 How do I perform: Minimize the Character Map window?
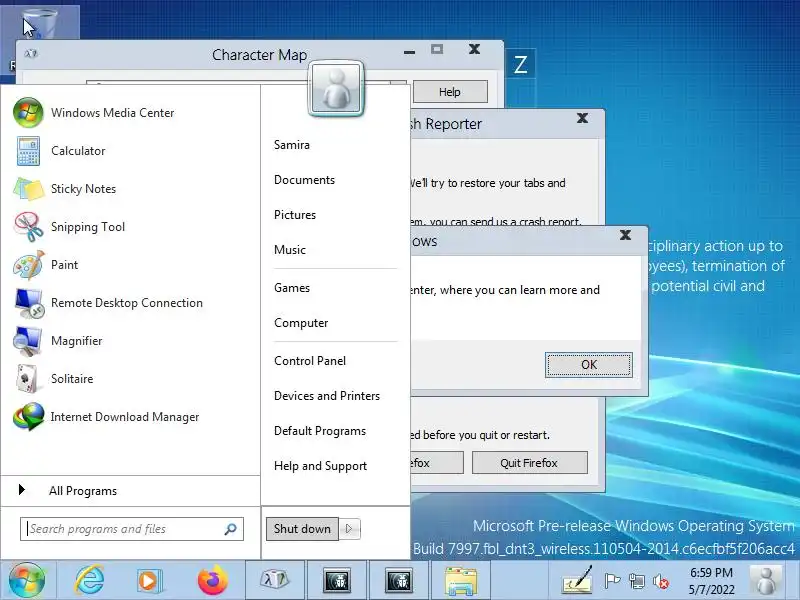409,51
